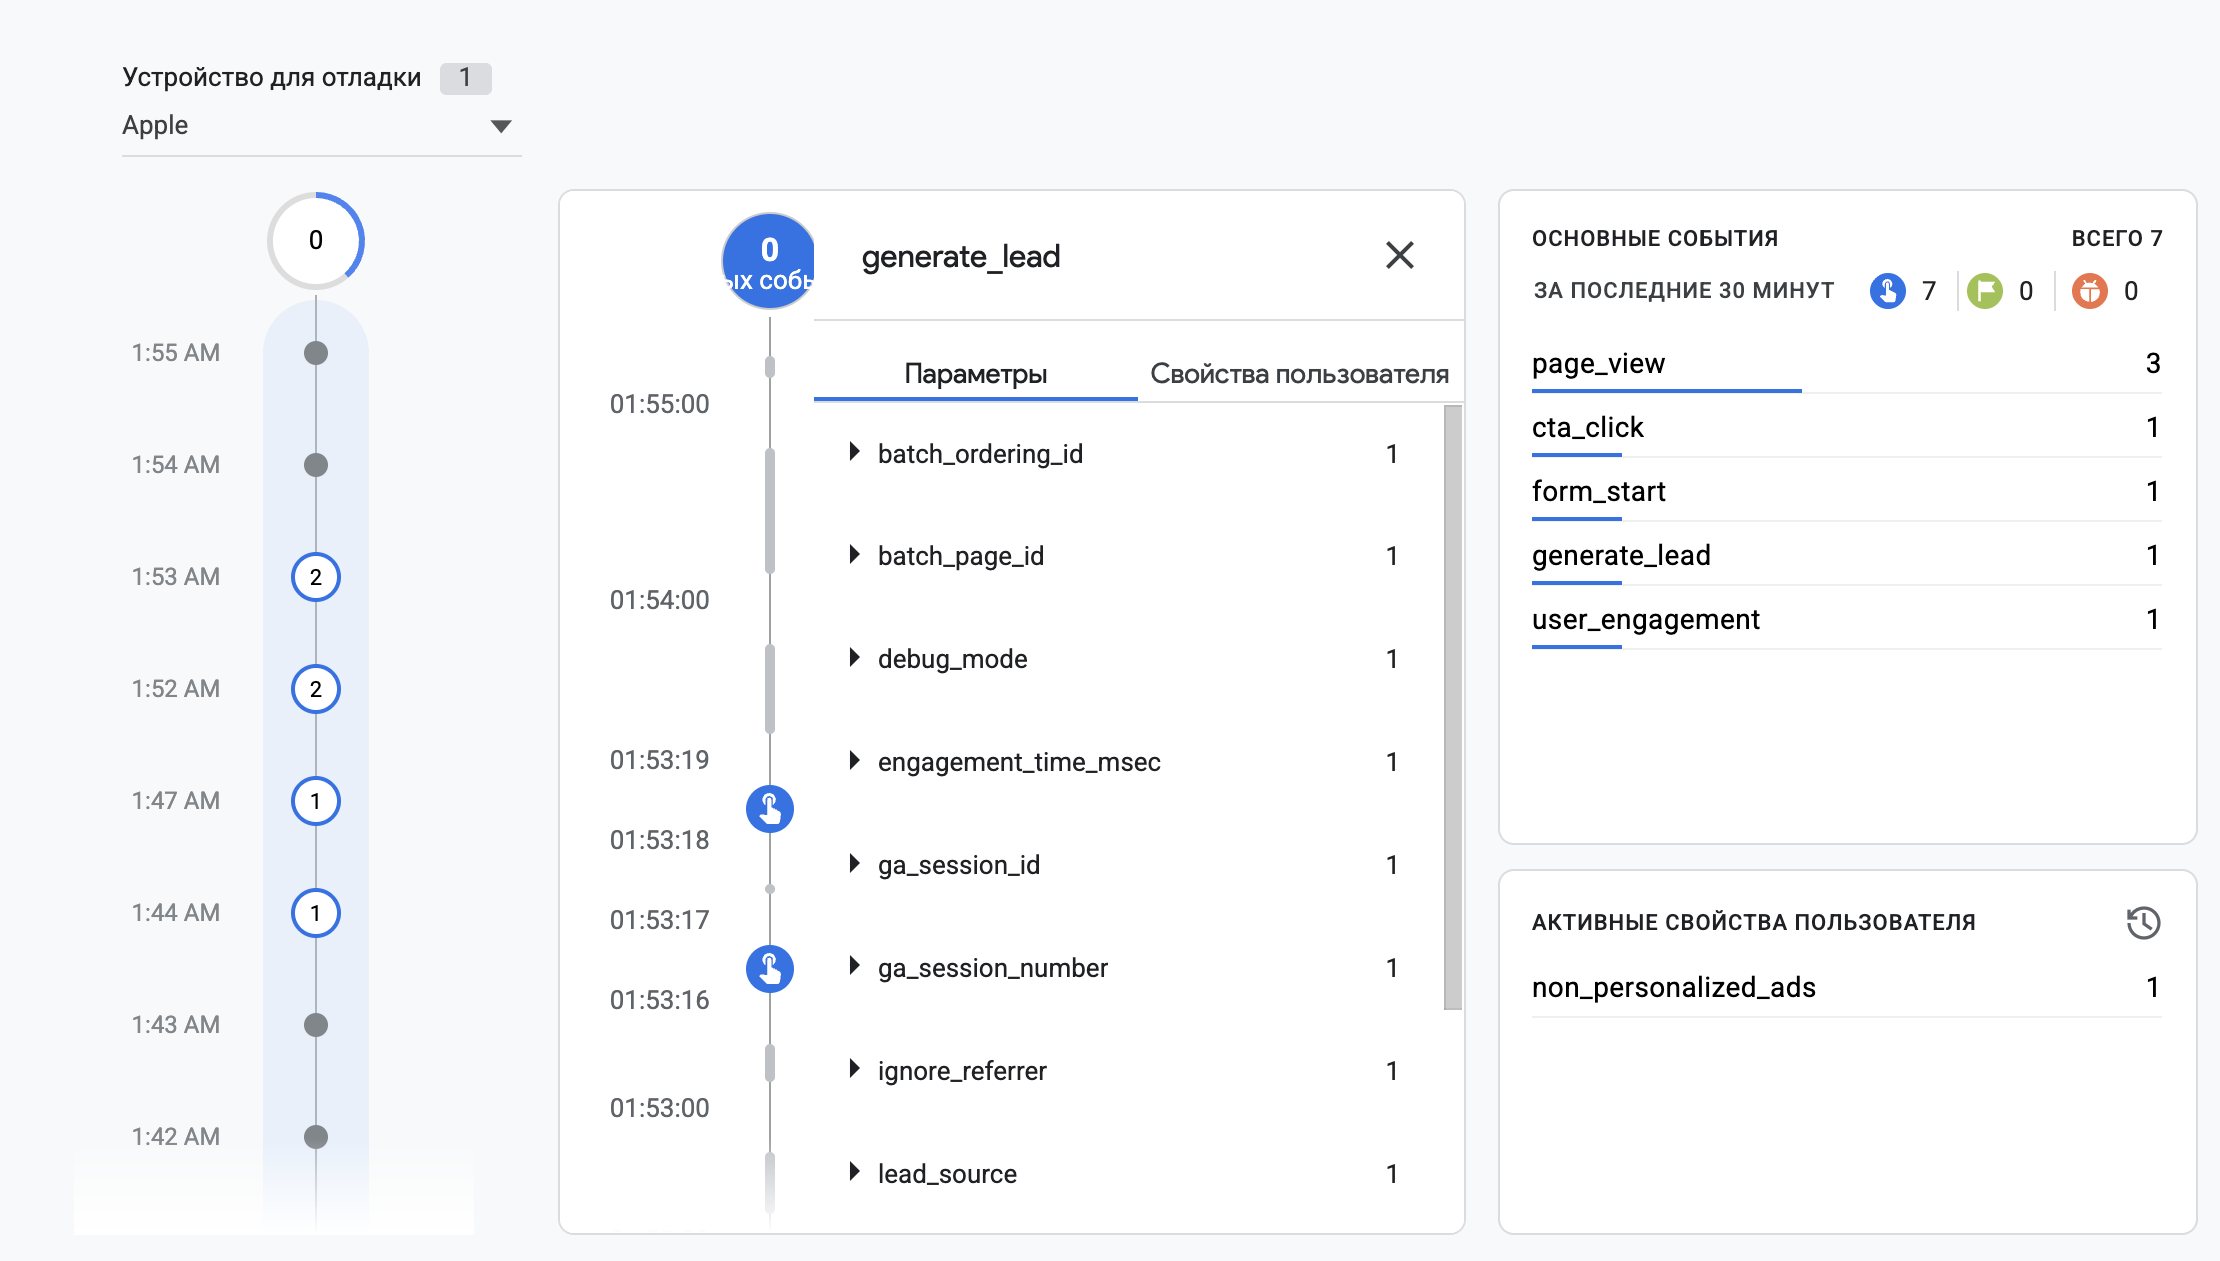Open the page_view event in top events
The width and height of the screenshot is (2220, 1261).
click(1846, 363)
